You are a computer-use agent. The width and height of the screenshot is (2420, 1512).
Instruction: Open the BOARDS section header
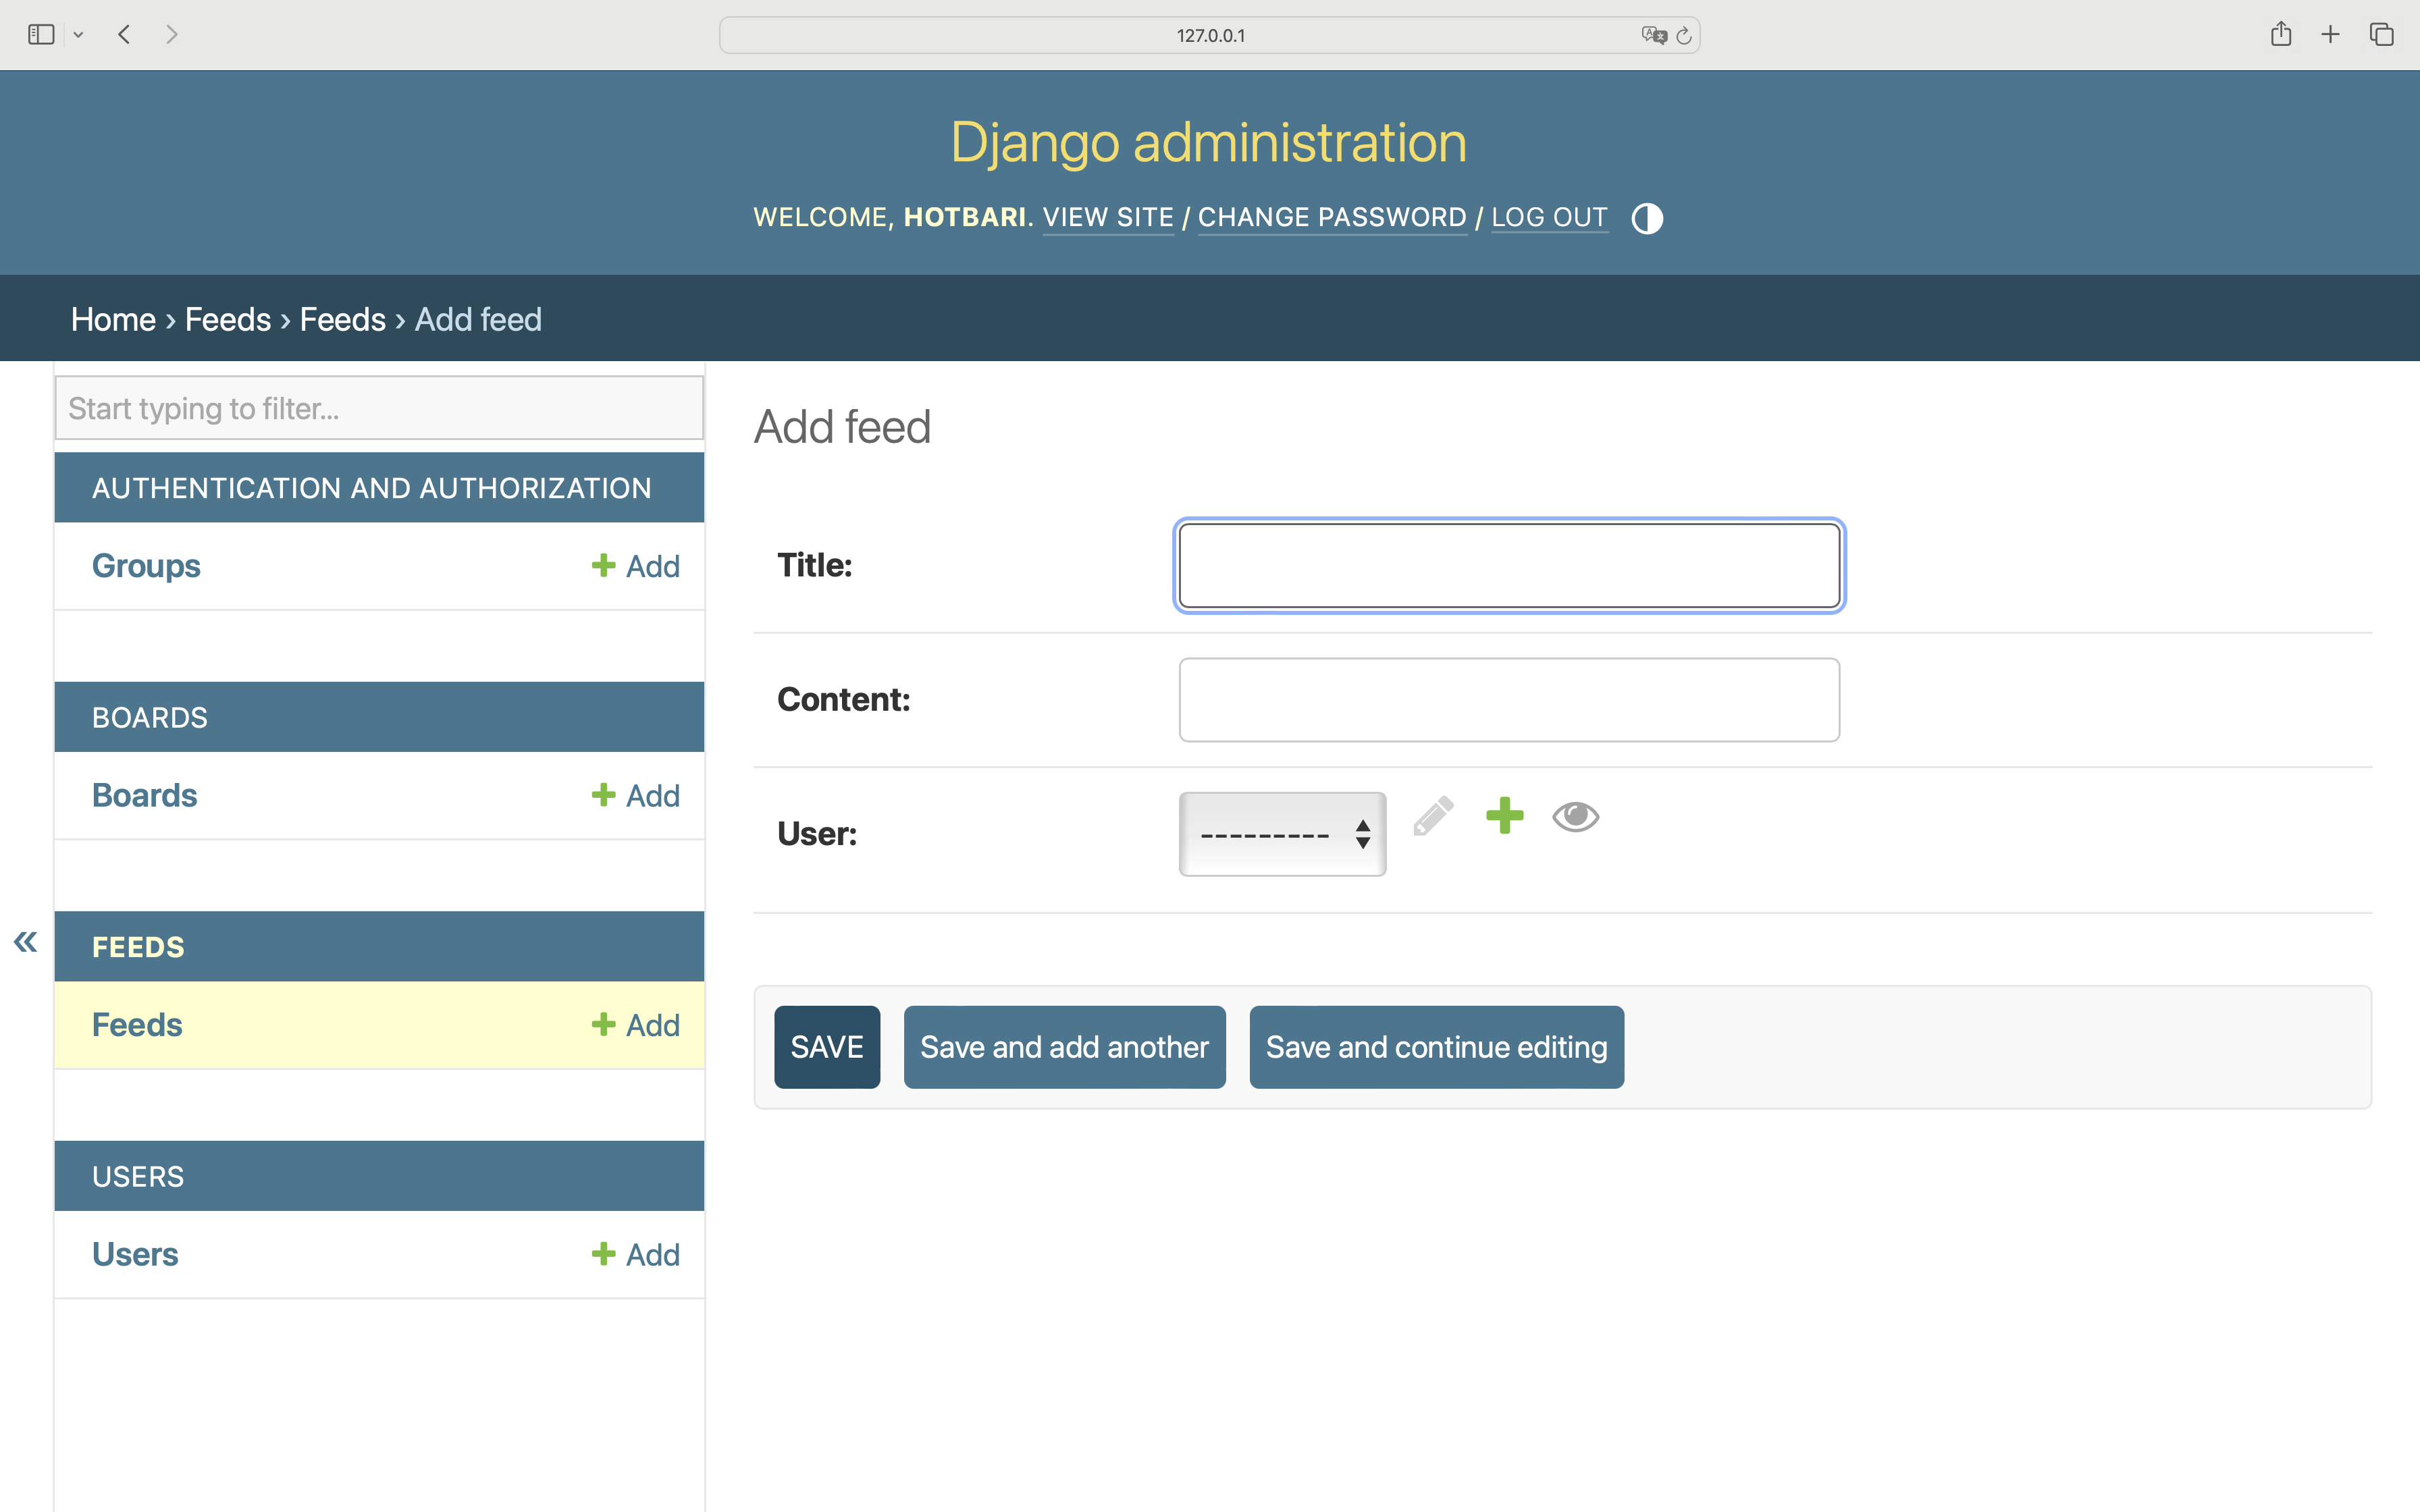point(150,718)
